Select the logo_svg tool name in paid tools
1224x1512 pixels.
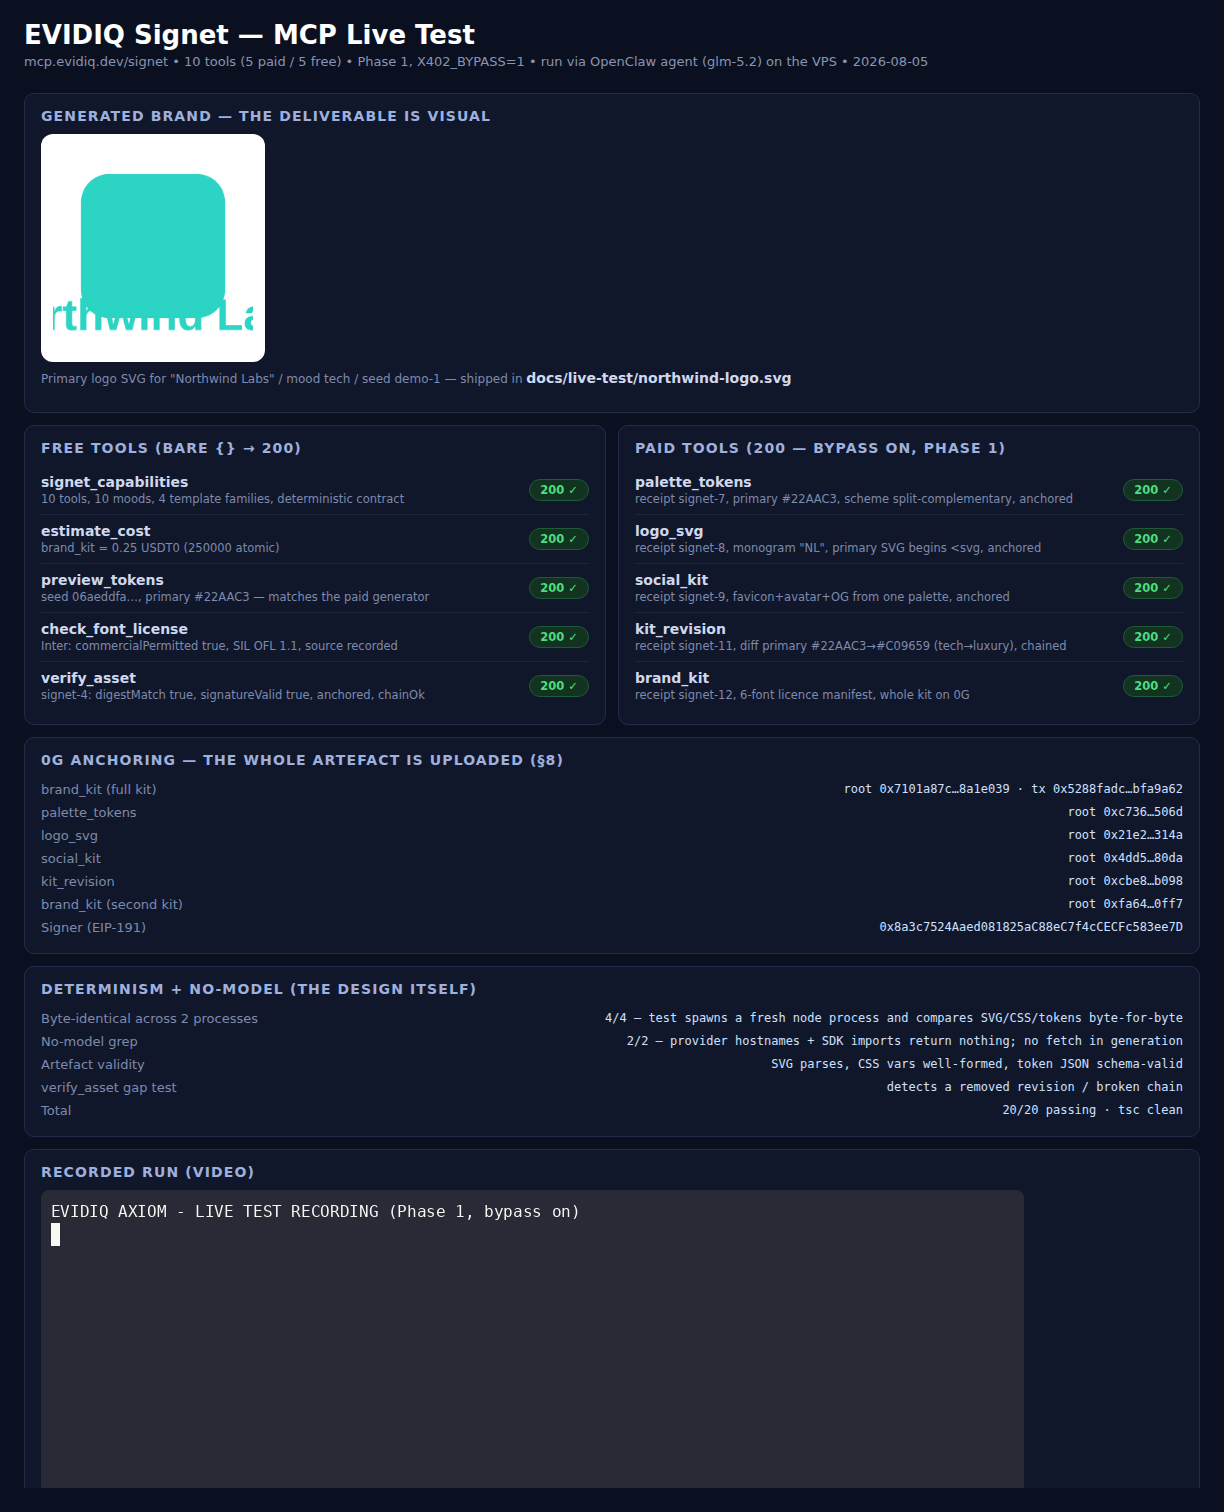(669, 531)
